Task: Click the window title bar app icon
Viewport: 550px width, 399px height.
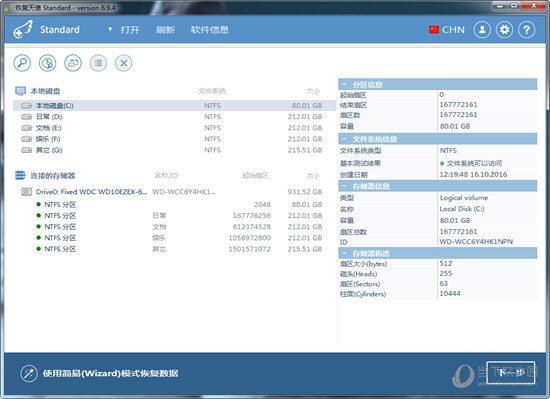Action: click(8, 7)
